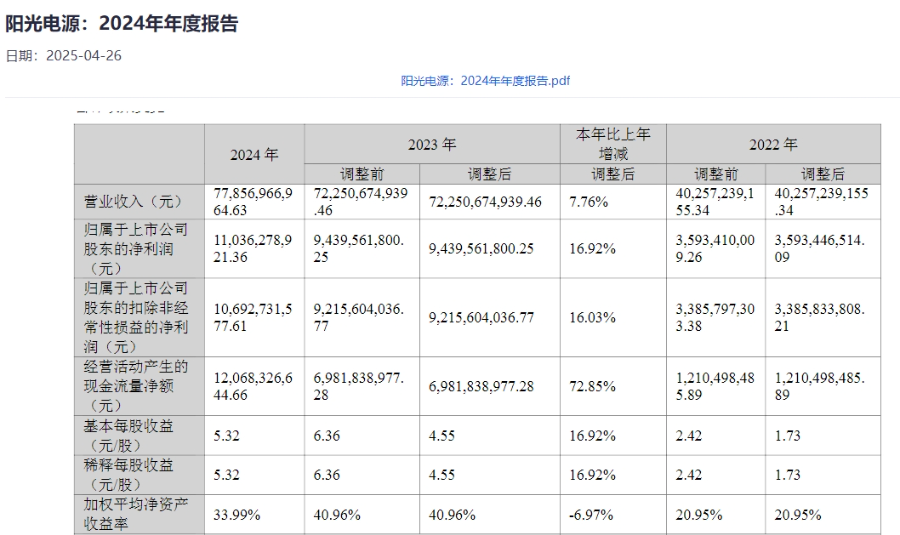The image size is (900, 535).
Task: Click the page title 阳光电源：2024年年度报告
Action: (122, 23)
